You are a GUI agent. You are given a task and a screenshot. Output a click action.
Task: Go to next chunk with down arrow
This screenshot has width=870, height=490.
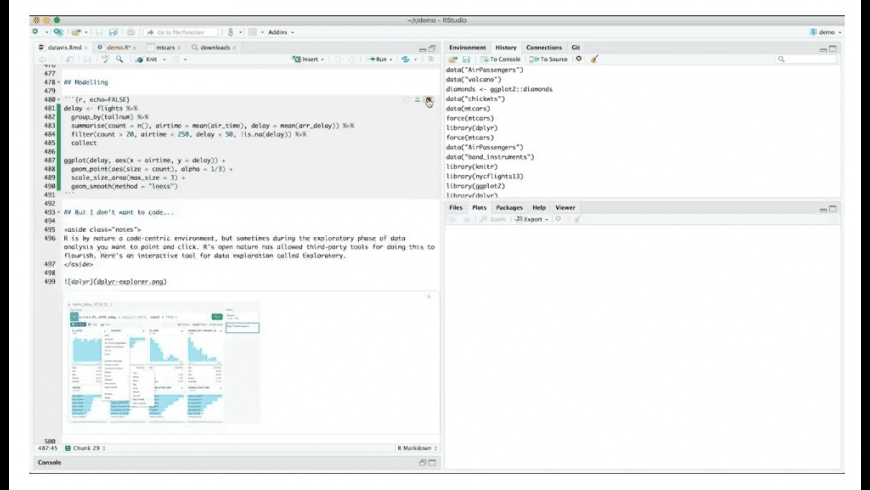[352, 59]
